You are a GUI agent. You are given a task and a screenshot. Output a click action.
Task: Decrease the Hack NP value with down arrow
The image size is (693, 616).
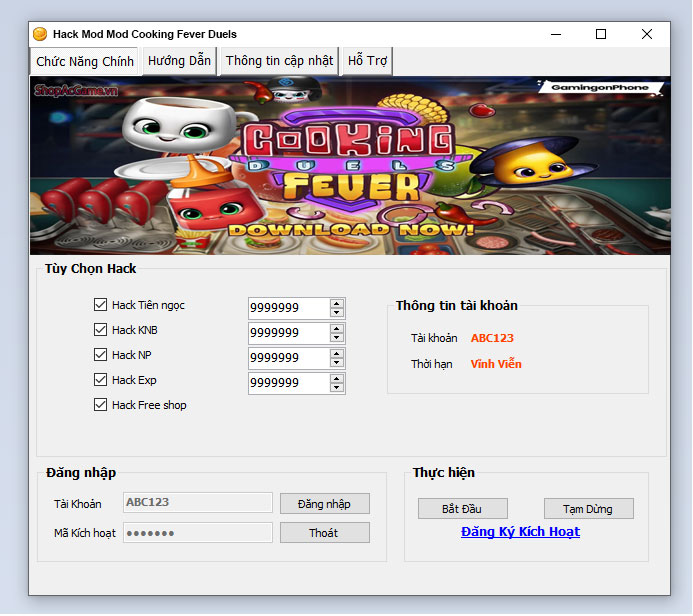pyautogui.click(x=337, y=363)
